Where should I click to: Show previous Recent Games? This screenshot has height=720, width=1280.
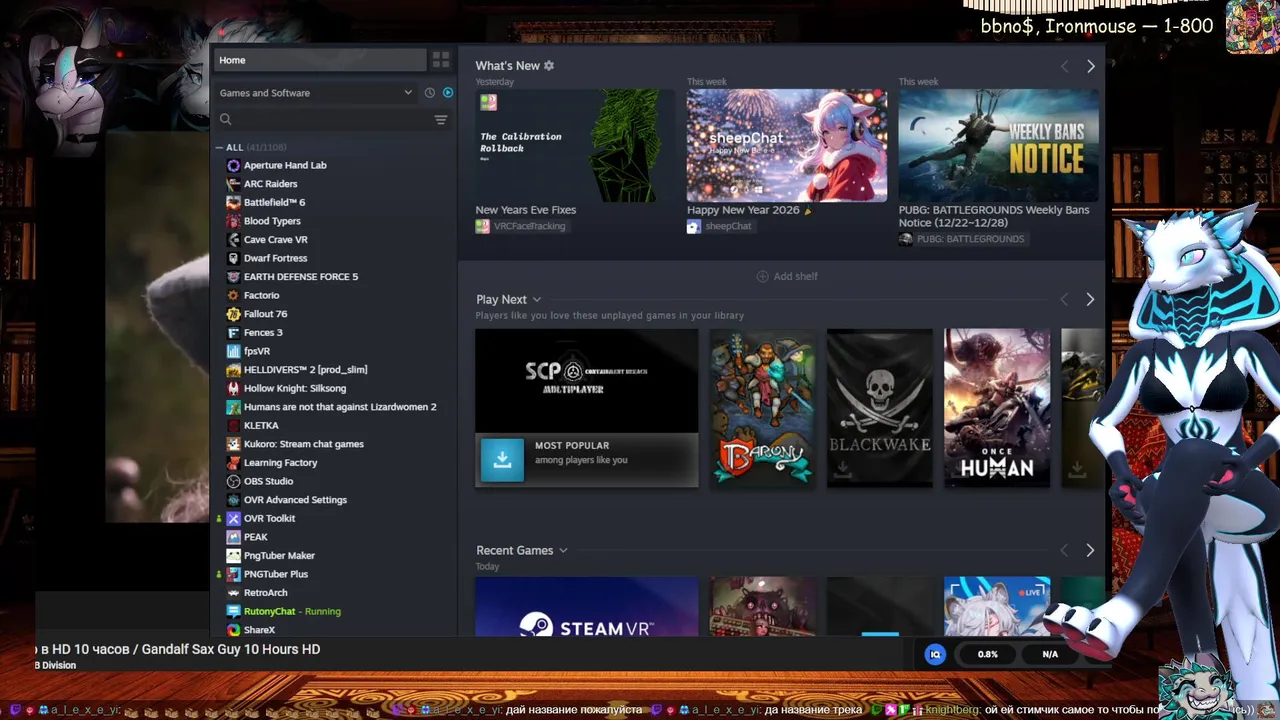[x=1064, y=550]
